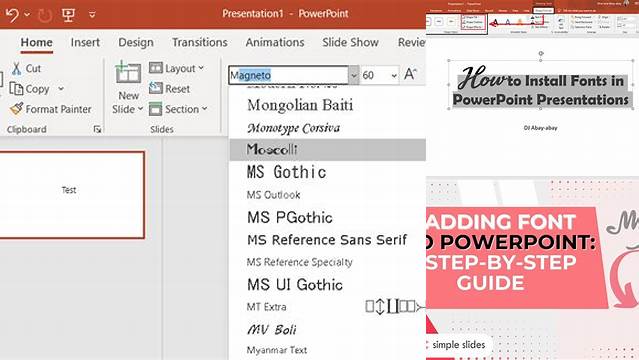Open the Animations ribbon tab

(275, 42)
